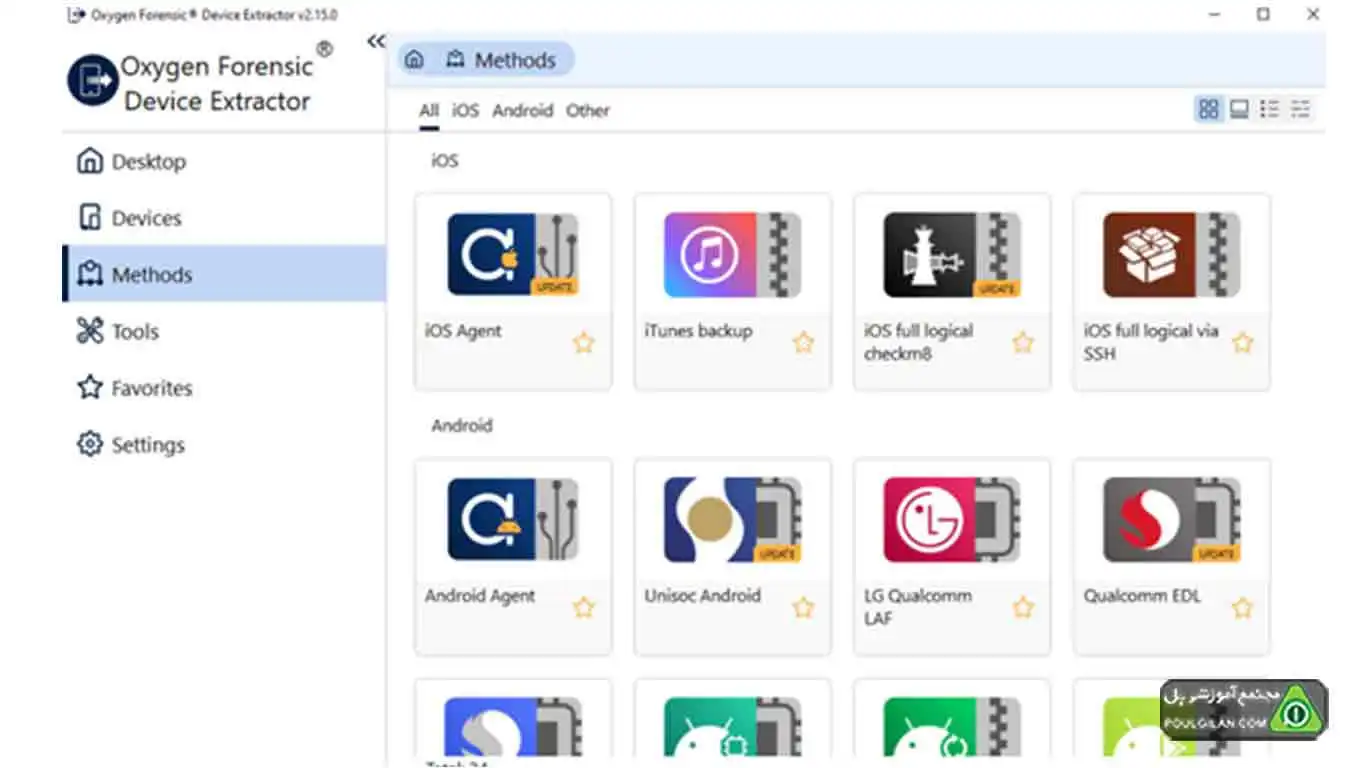Open Desktop in the sidebar
Image resolution: width=1366 pixels, height=768 pixels.
click(224, 161)
